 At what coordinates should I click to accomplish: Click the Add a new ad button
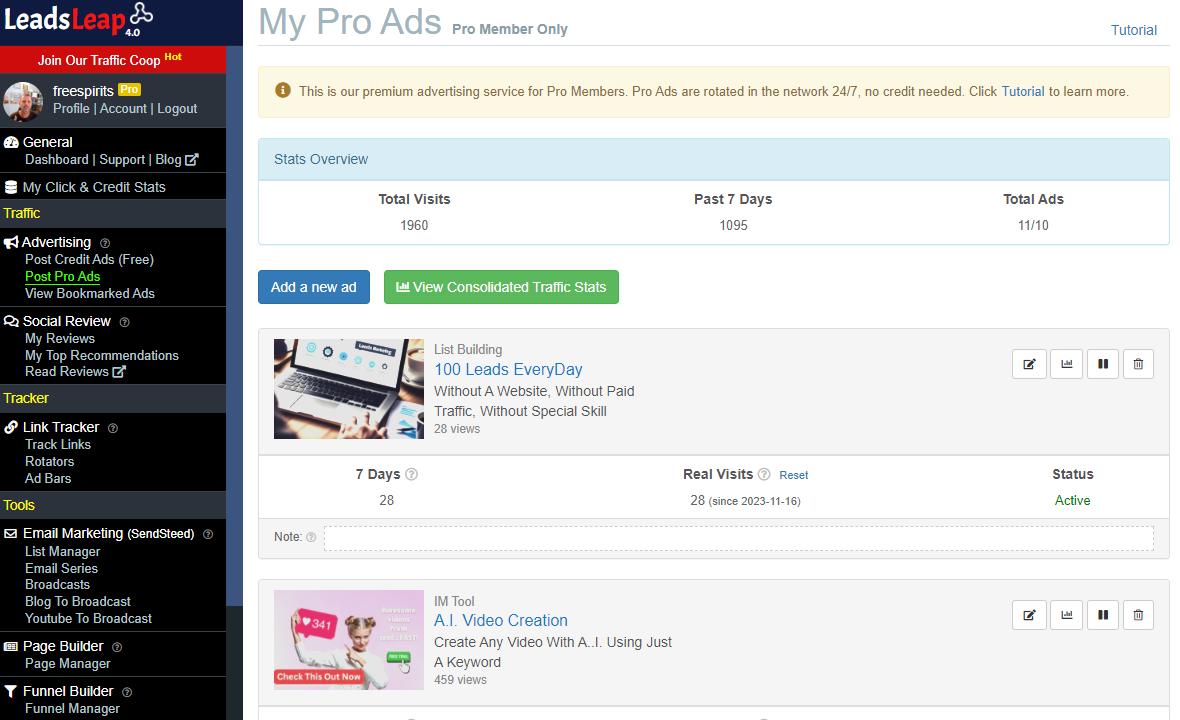point(313,287)
